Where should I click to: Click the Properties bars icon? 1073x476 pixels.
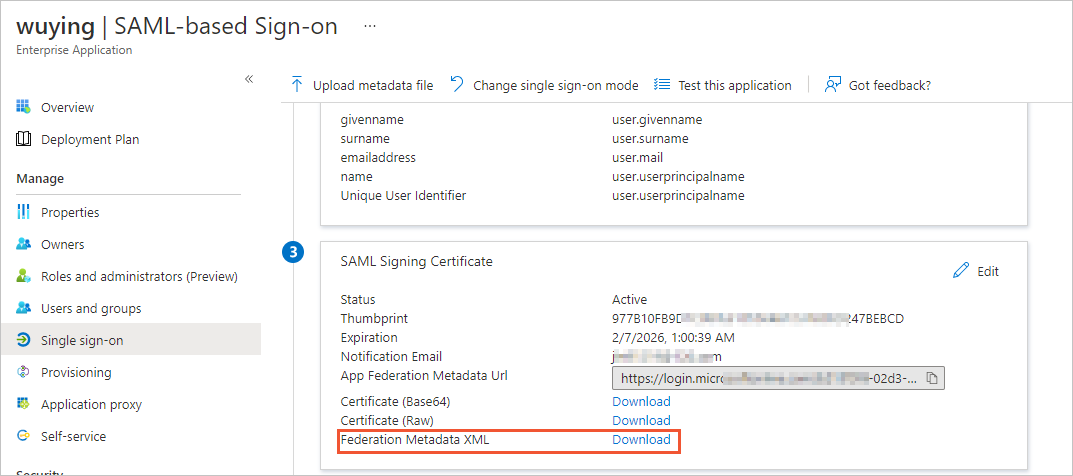[24, 212]
